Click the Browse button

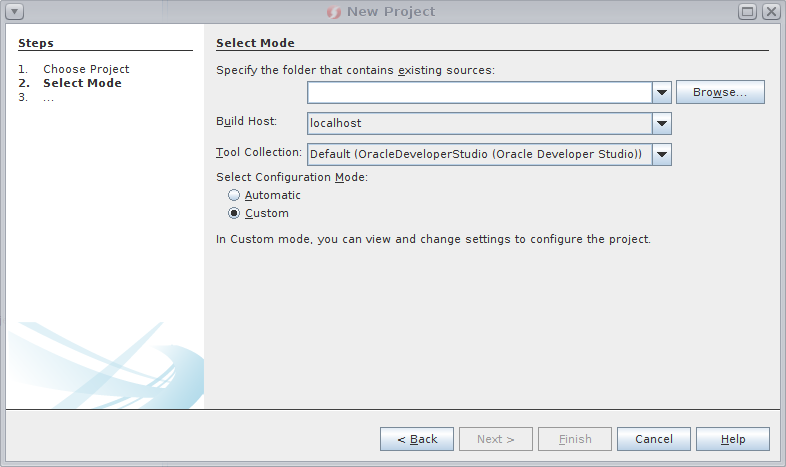coord(720,93)
